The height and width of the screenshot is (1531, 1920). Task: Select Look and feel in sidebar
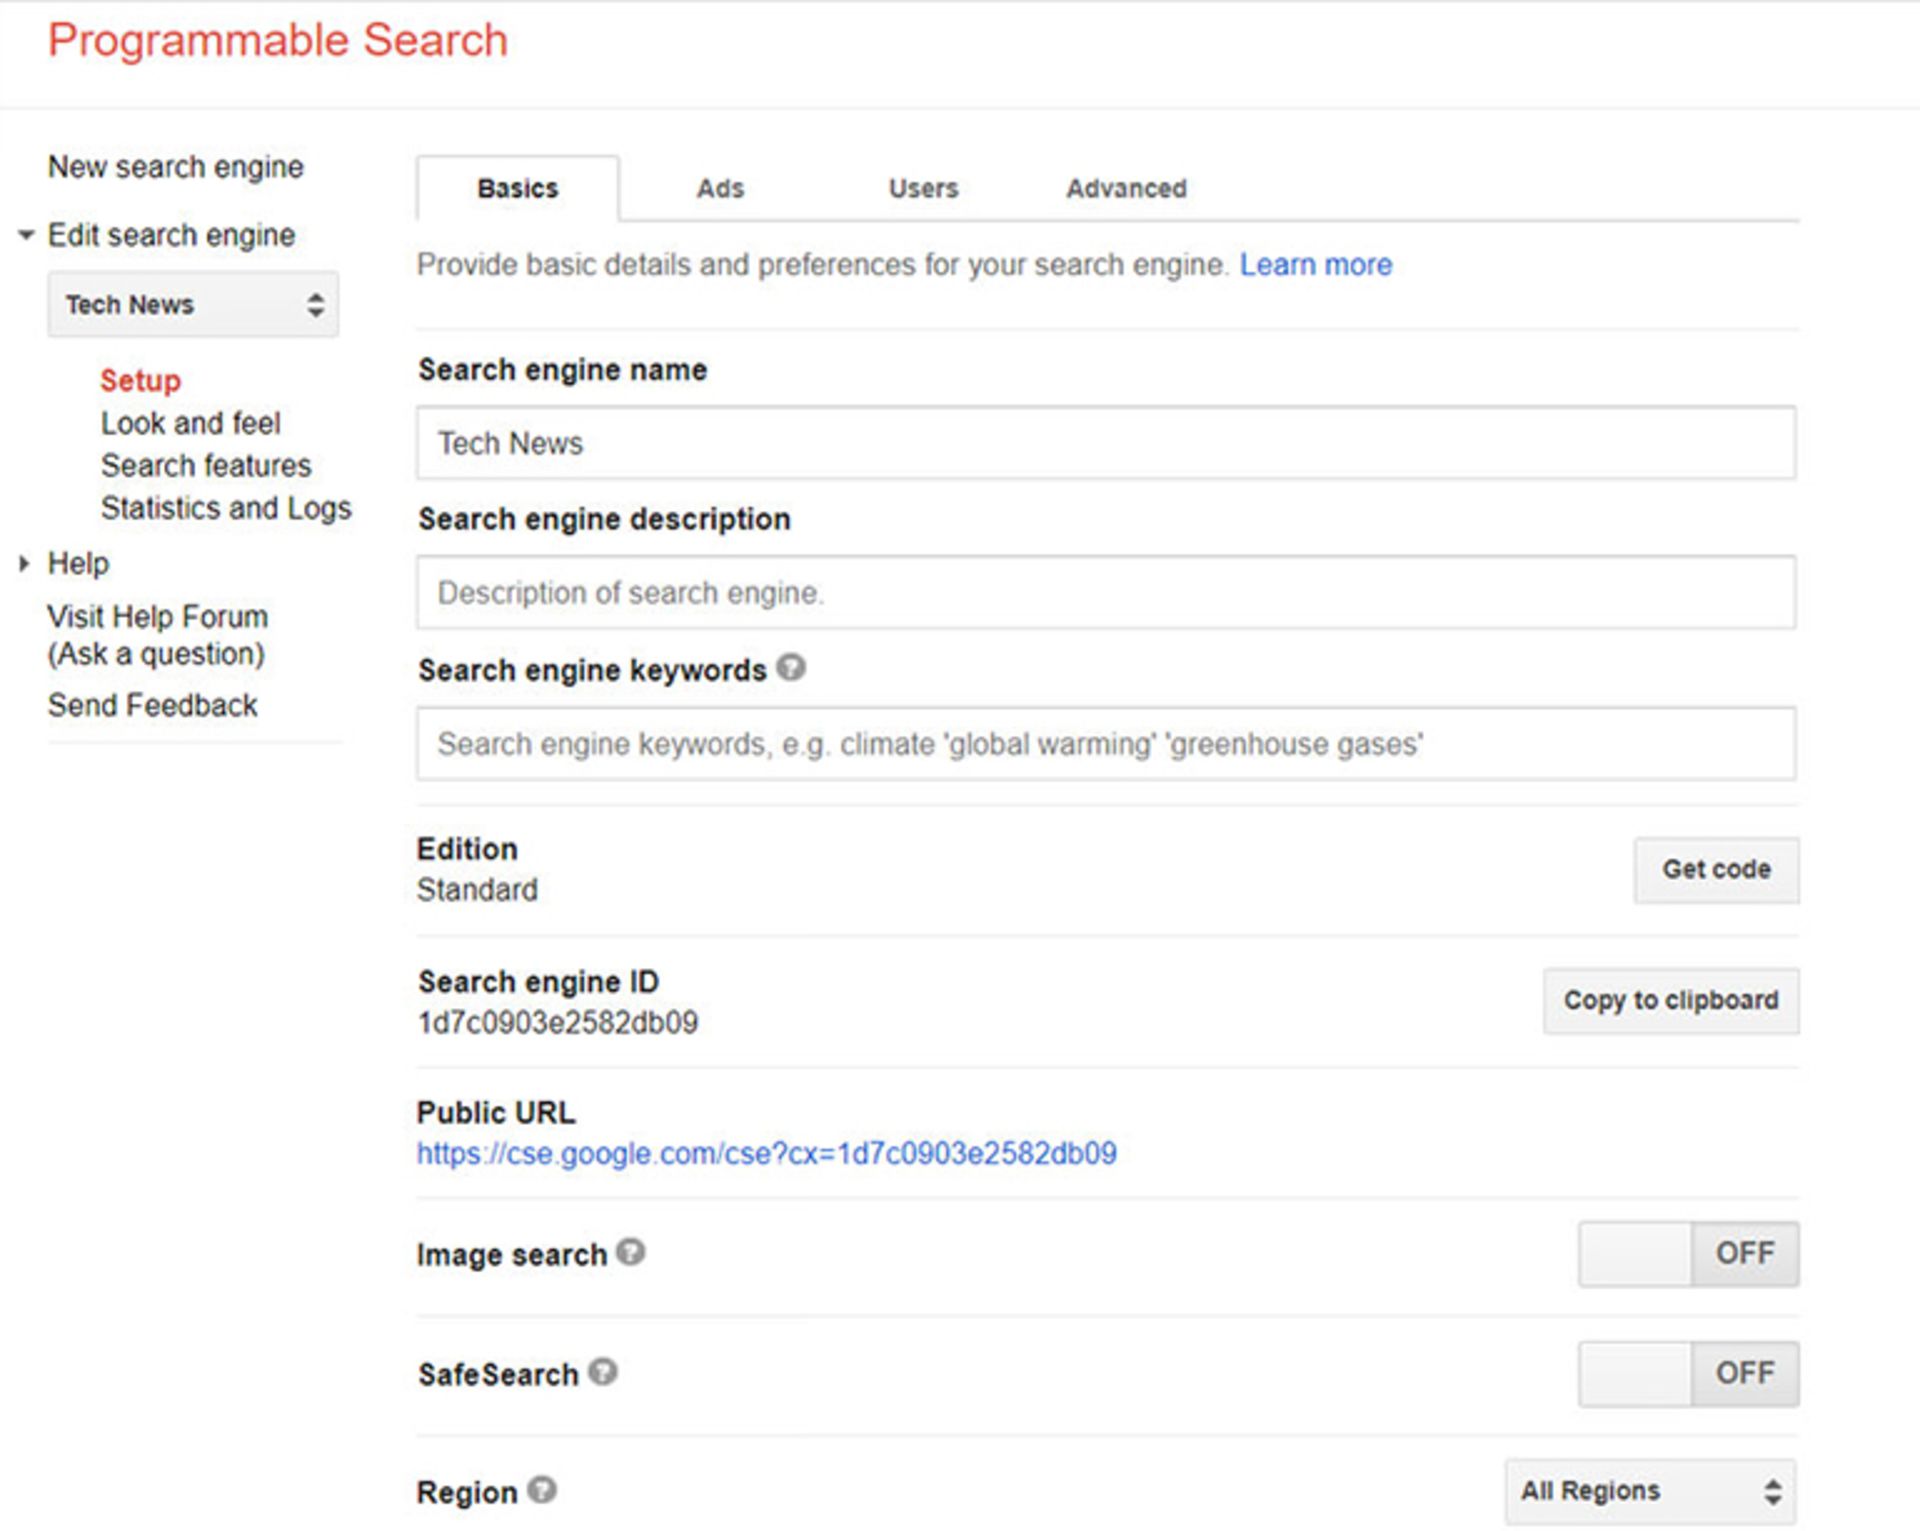[190, 423]
